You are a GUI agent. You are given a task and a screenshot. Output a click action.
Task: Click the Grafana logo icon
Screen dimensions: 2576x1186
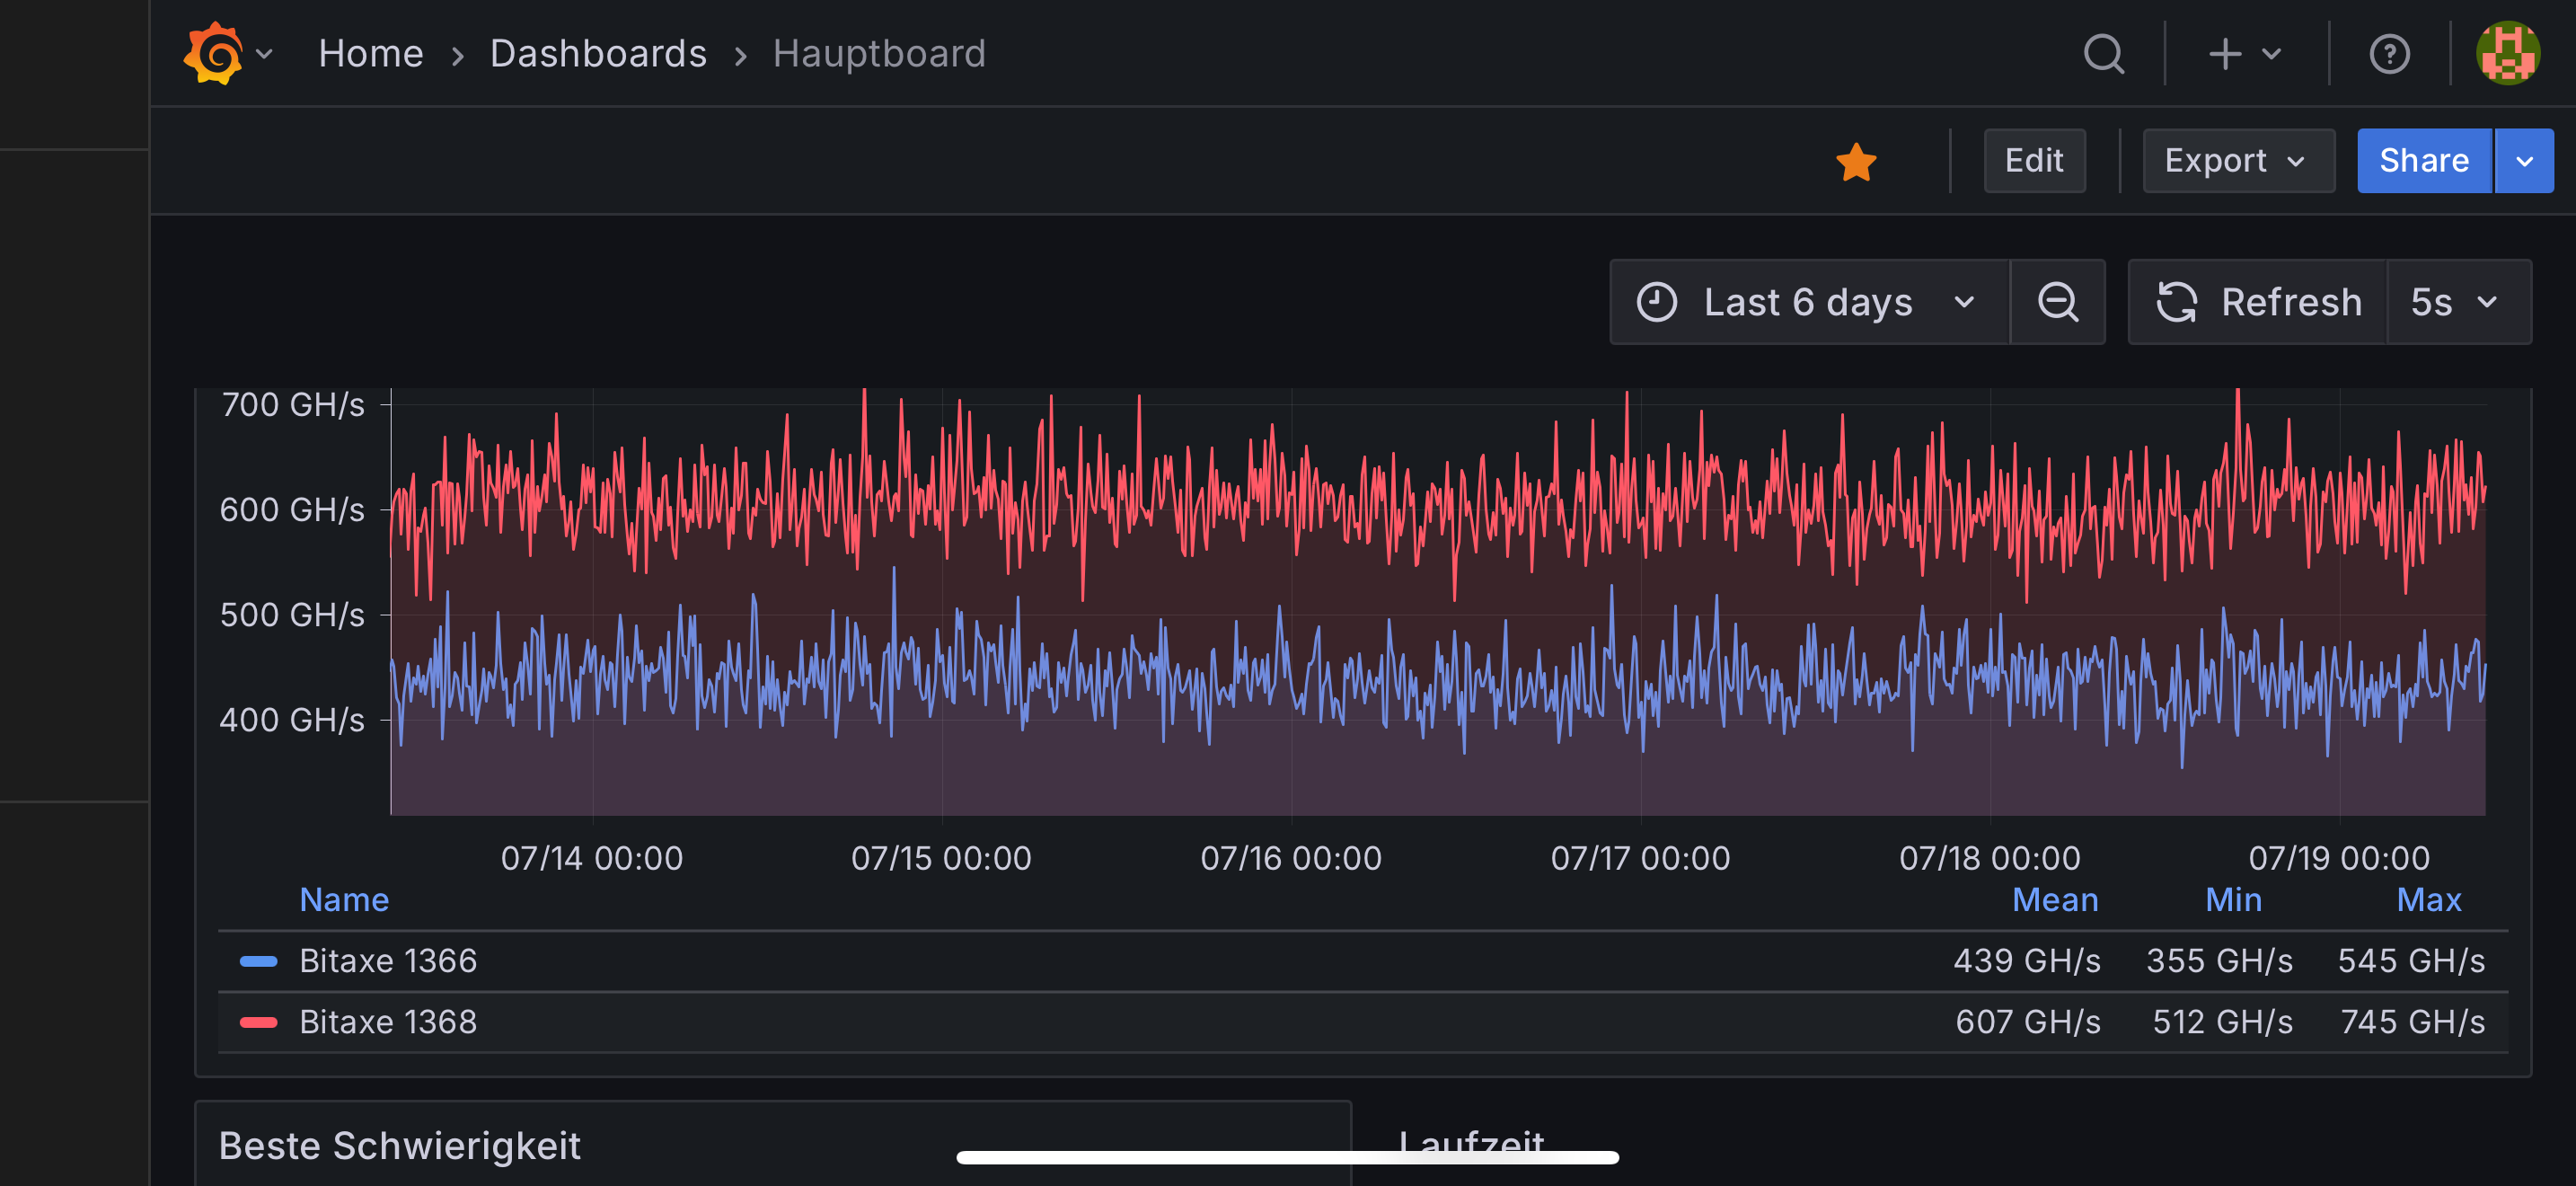click(213, 54)
